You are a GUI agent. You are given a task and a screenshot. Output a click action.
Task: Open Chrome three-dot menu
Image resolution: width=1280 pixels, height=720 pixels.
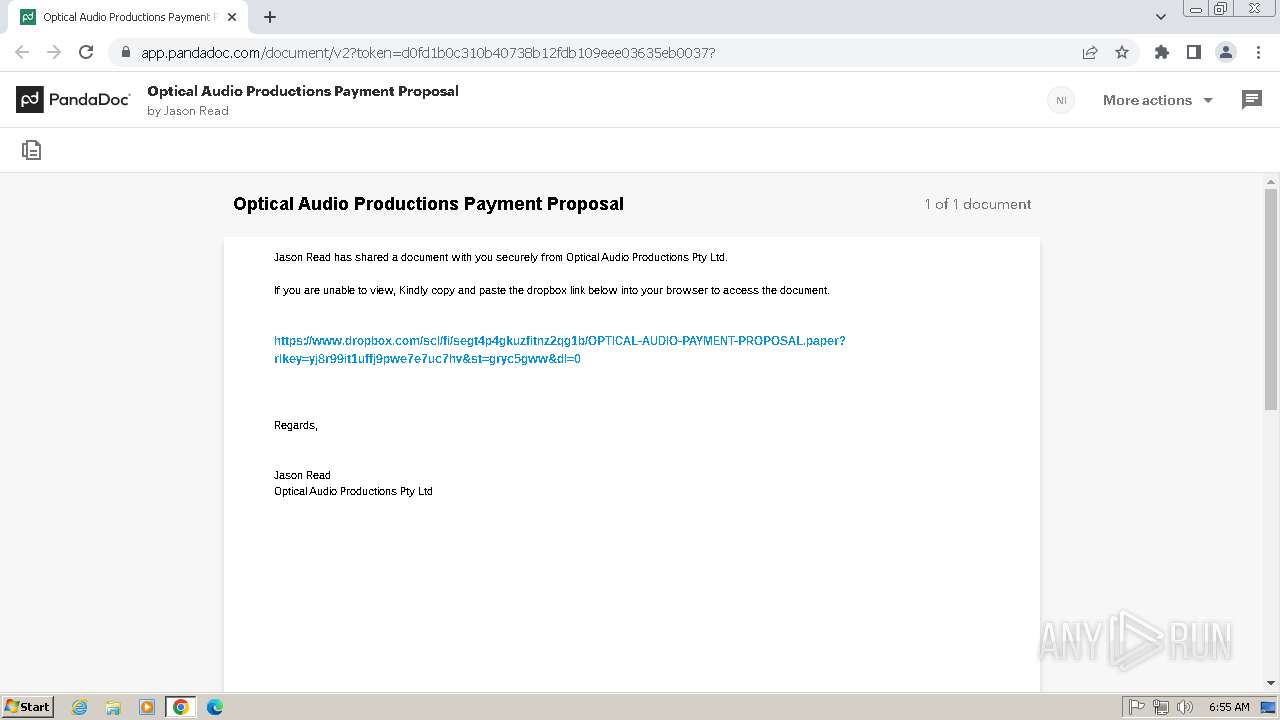pos(1258,52)
